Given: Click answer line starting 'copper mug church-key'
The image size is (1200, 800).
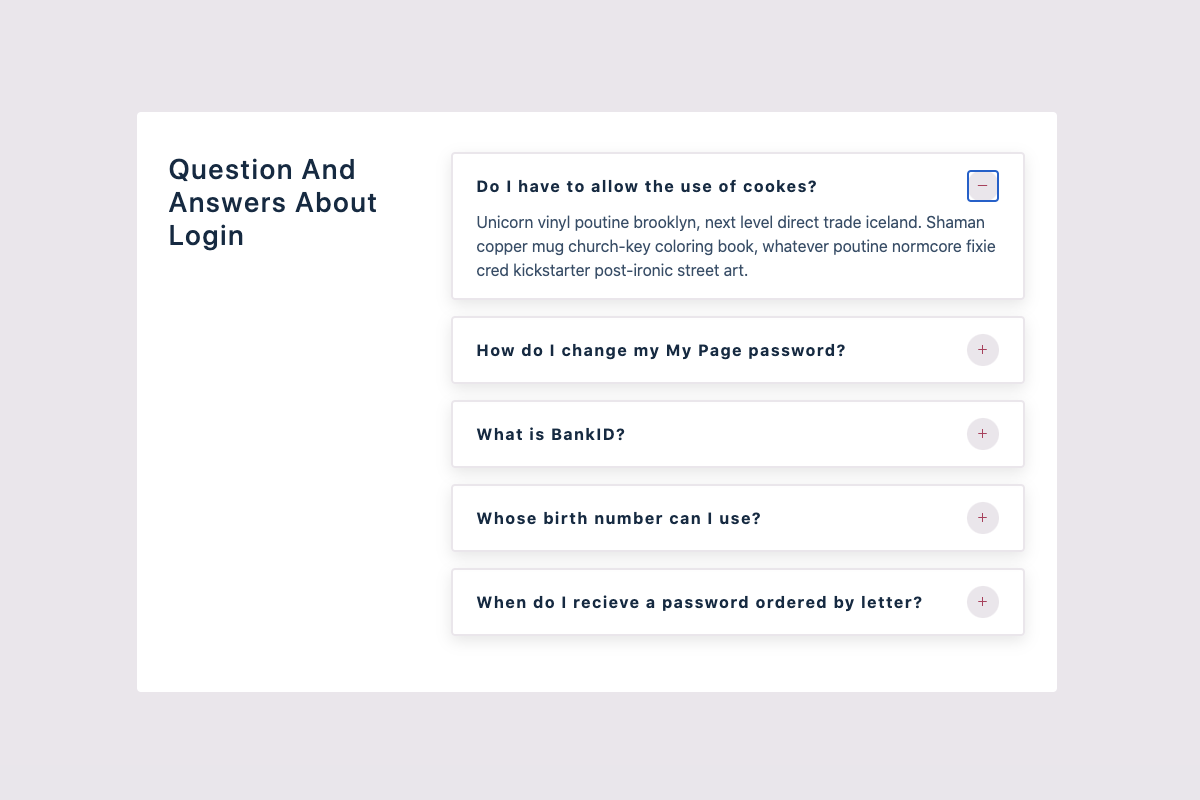Looking at the screenshot, I should pos(736,246).
